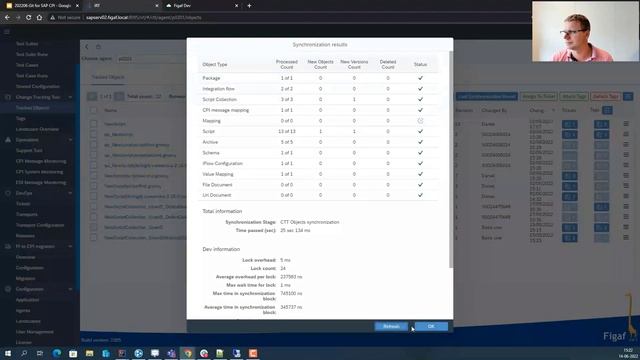This screenshot has height=360, width=640.
Task: Click the 'CTT Objects synchronization' stage value
Action: 309,222
